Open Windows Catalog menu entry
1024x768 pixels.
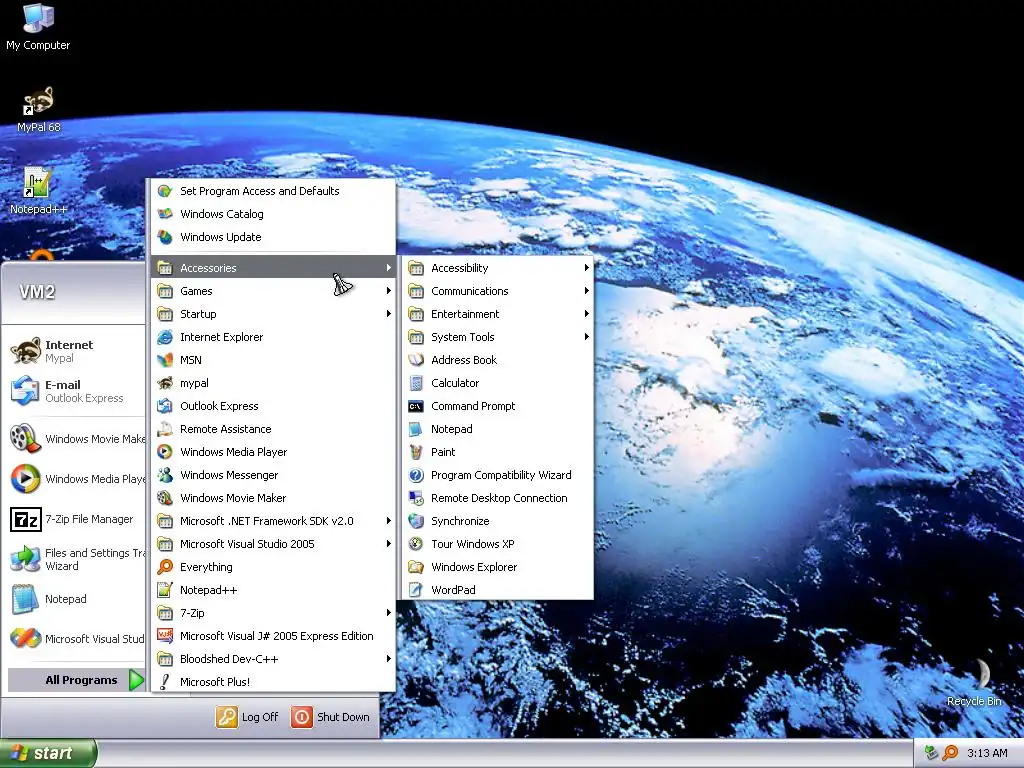point(274,214)
